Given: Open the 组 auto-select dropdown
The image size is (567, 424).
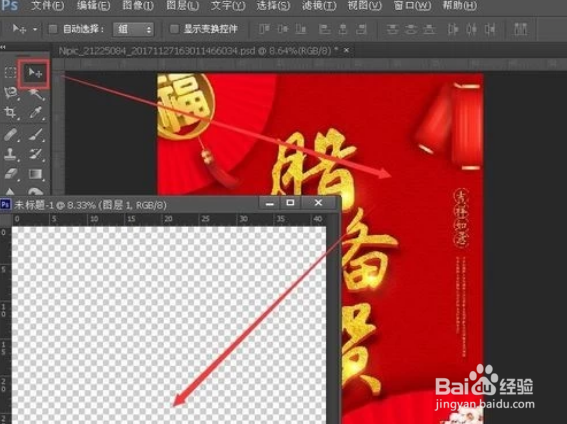Looking at the screenshot, I should [x=133, y=29].
